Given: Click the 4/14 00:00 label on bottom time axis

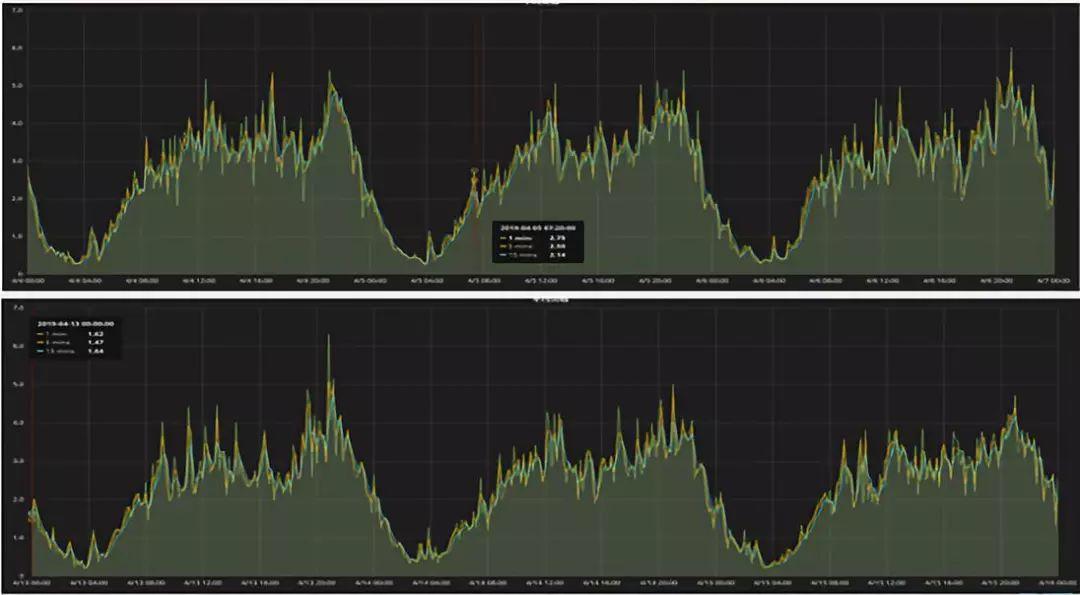Looking at the screenshot, I should click(x=374, y=583).
